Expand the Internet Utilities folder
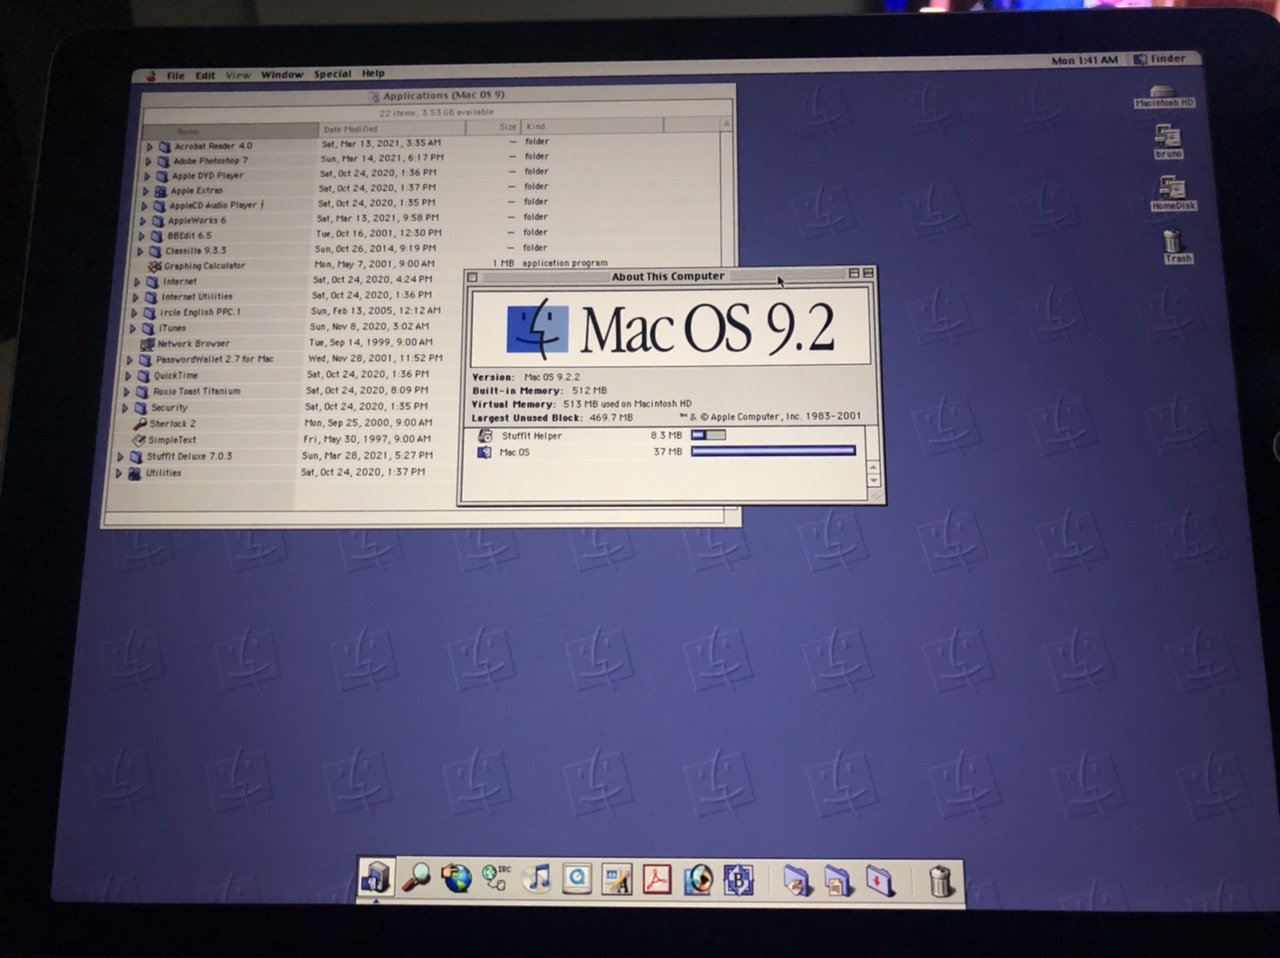The width and height of the screenshot is (1280, 958). tap(136, 297)
